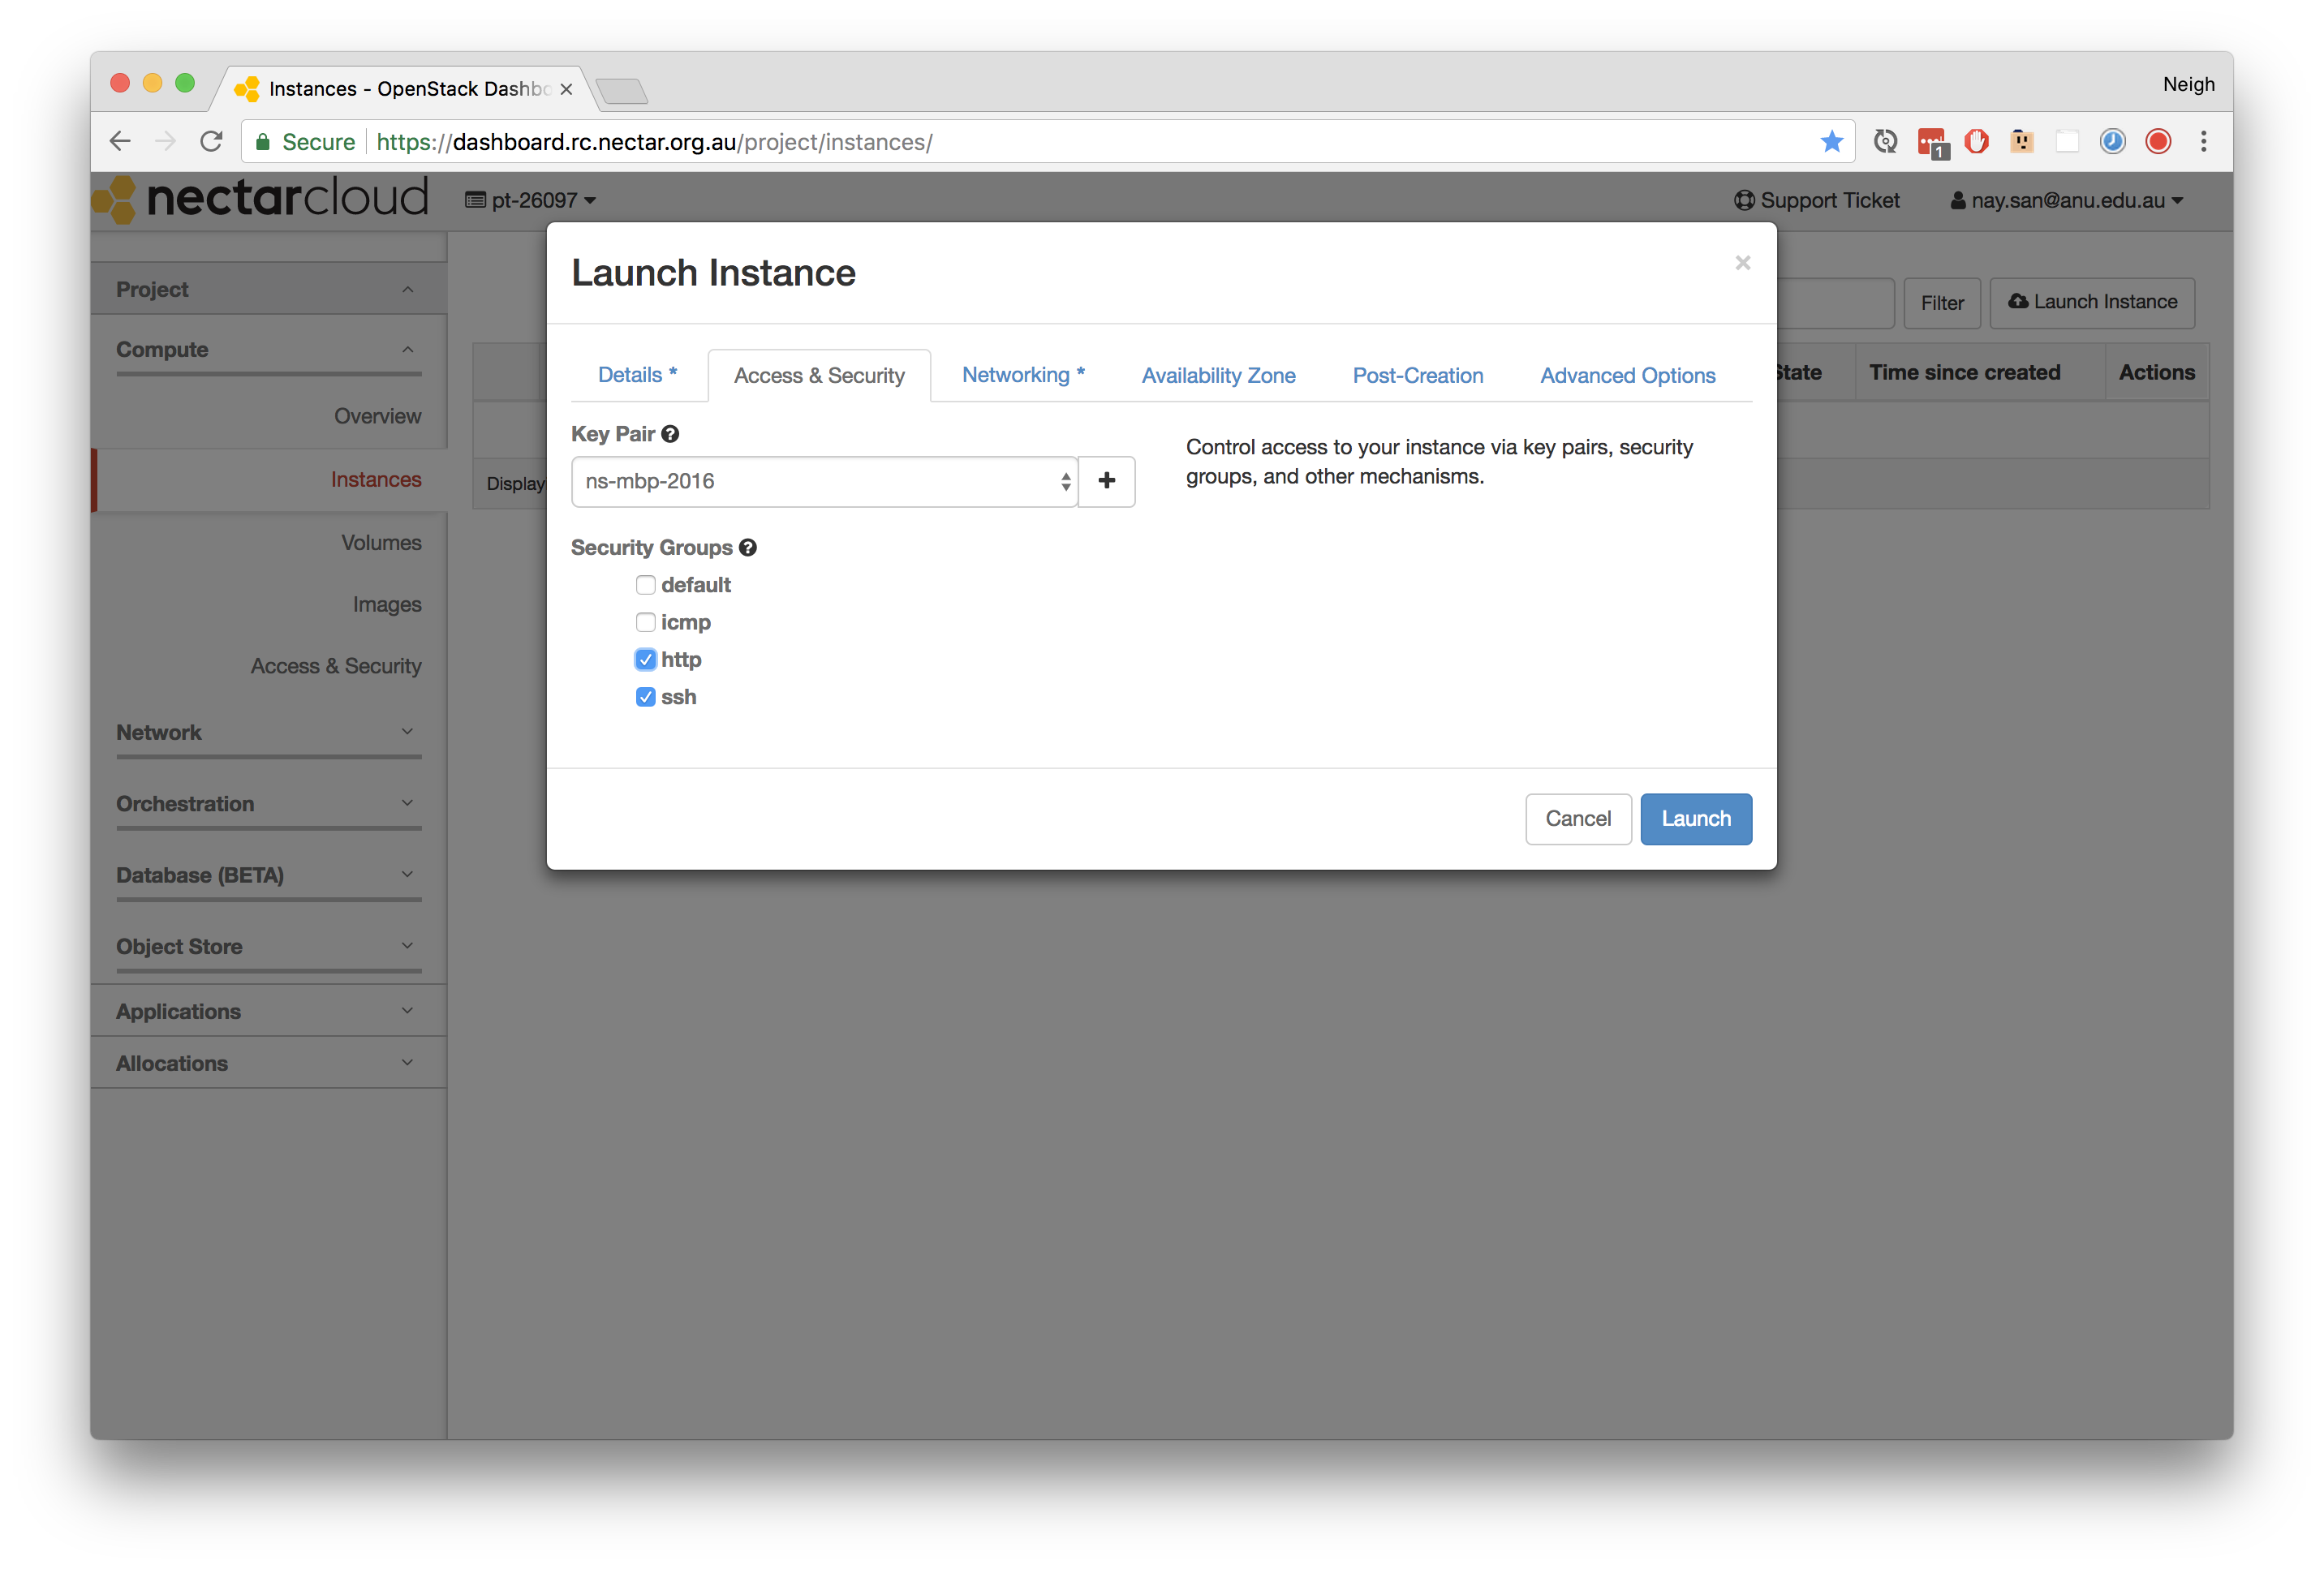The image size is (2324, 1569).
Task: Click the calendar extension icon with badge
Action: tap(1932, 143)
